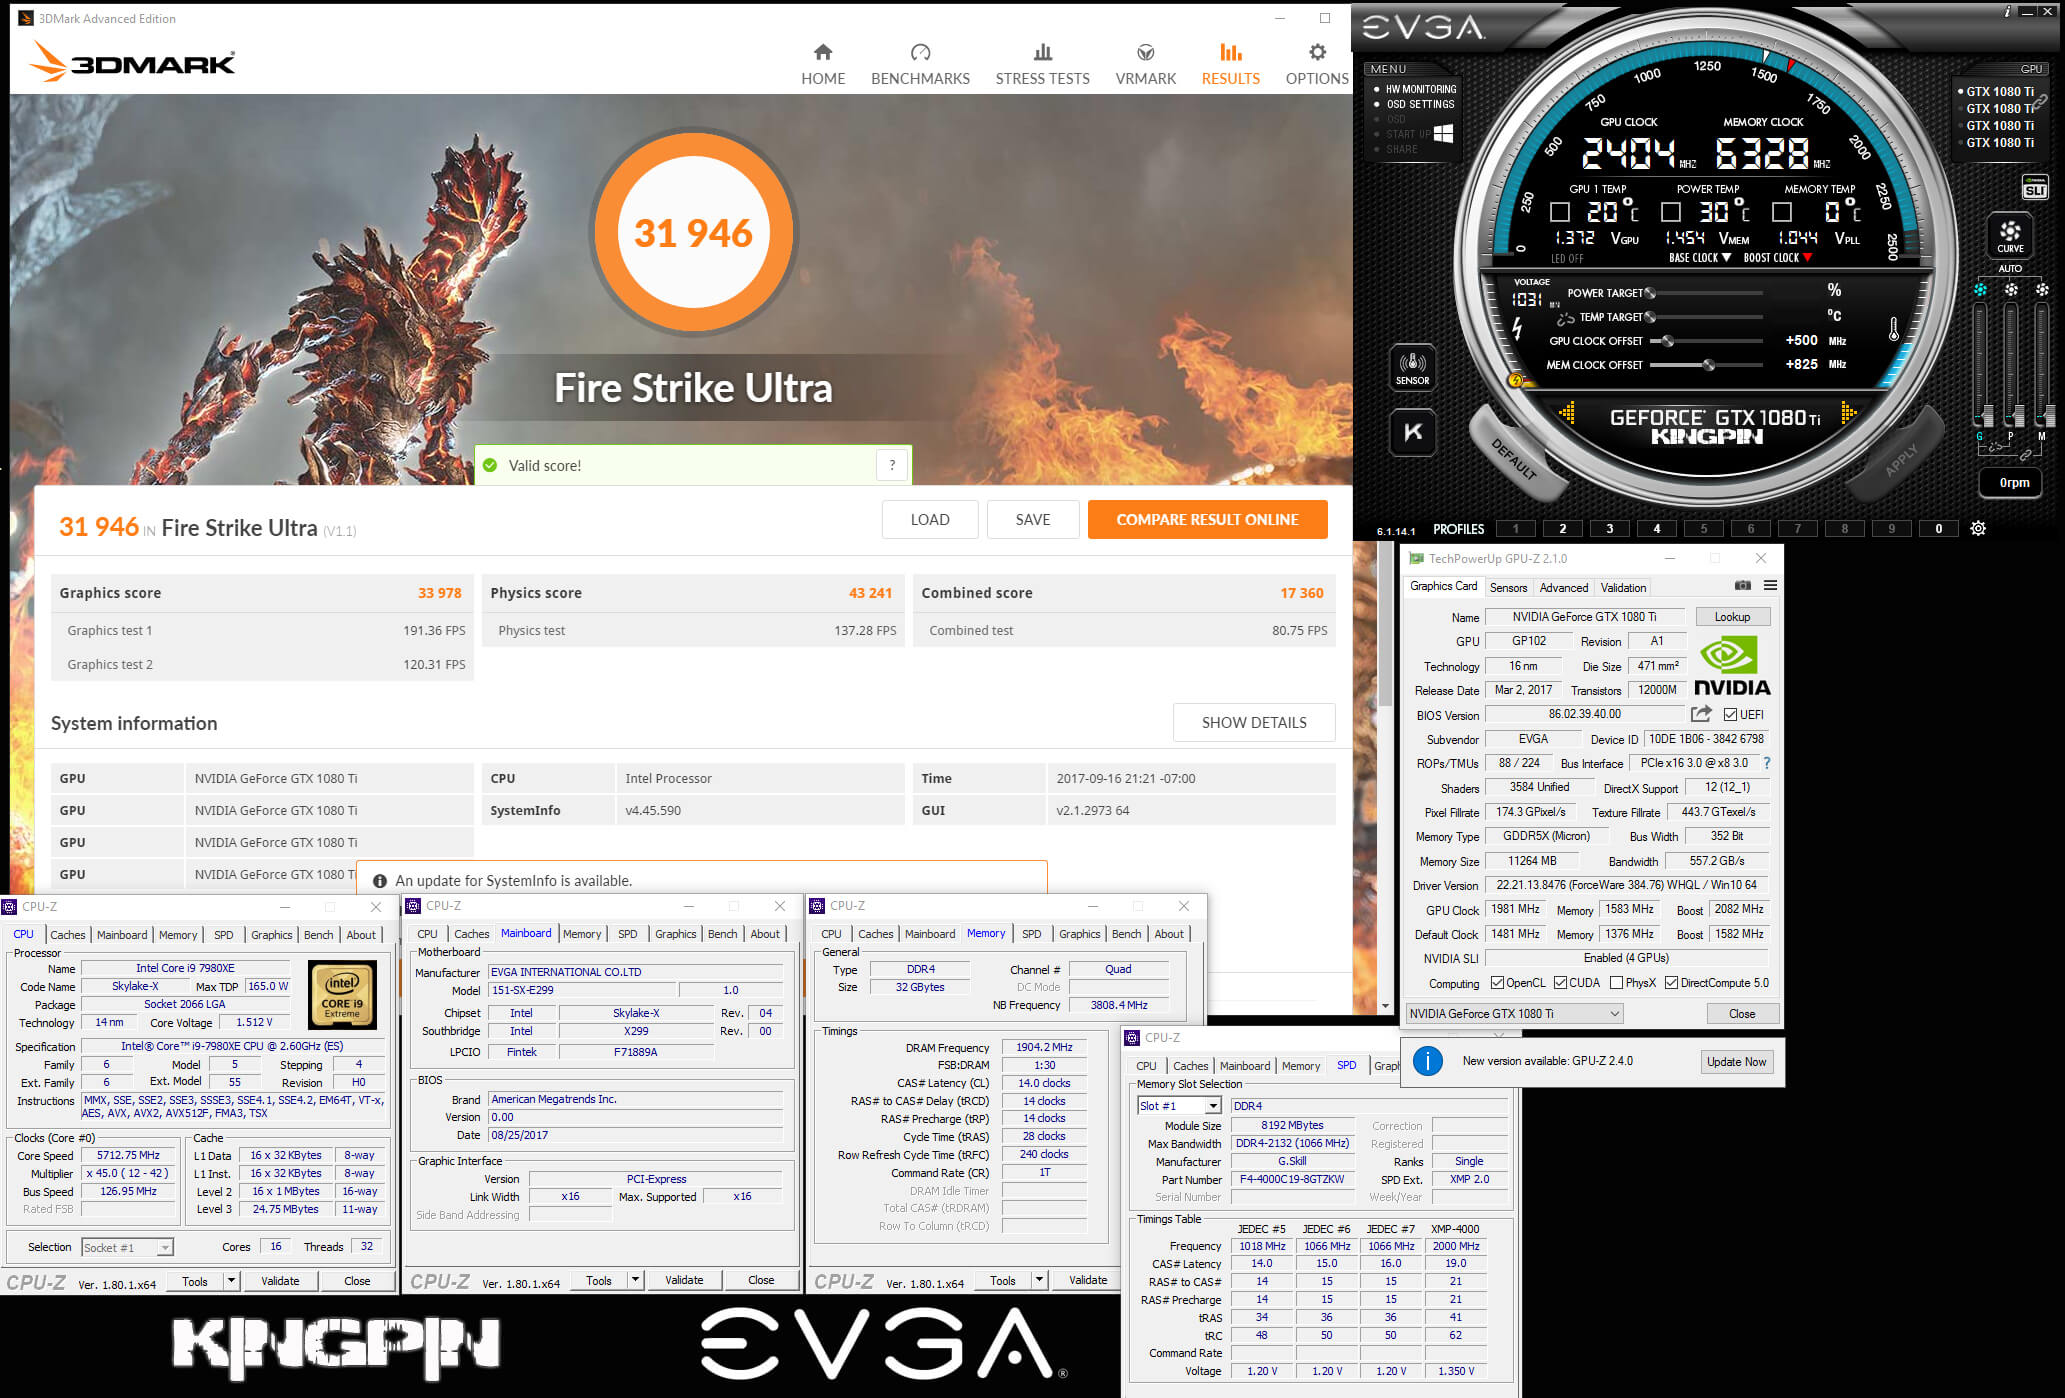Switch to the Results tab in 3DMark
Viewport: 2065px width, 1398px height.
point(1230,64)
